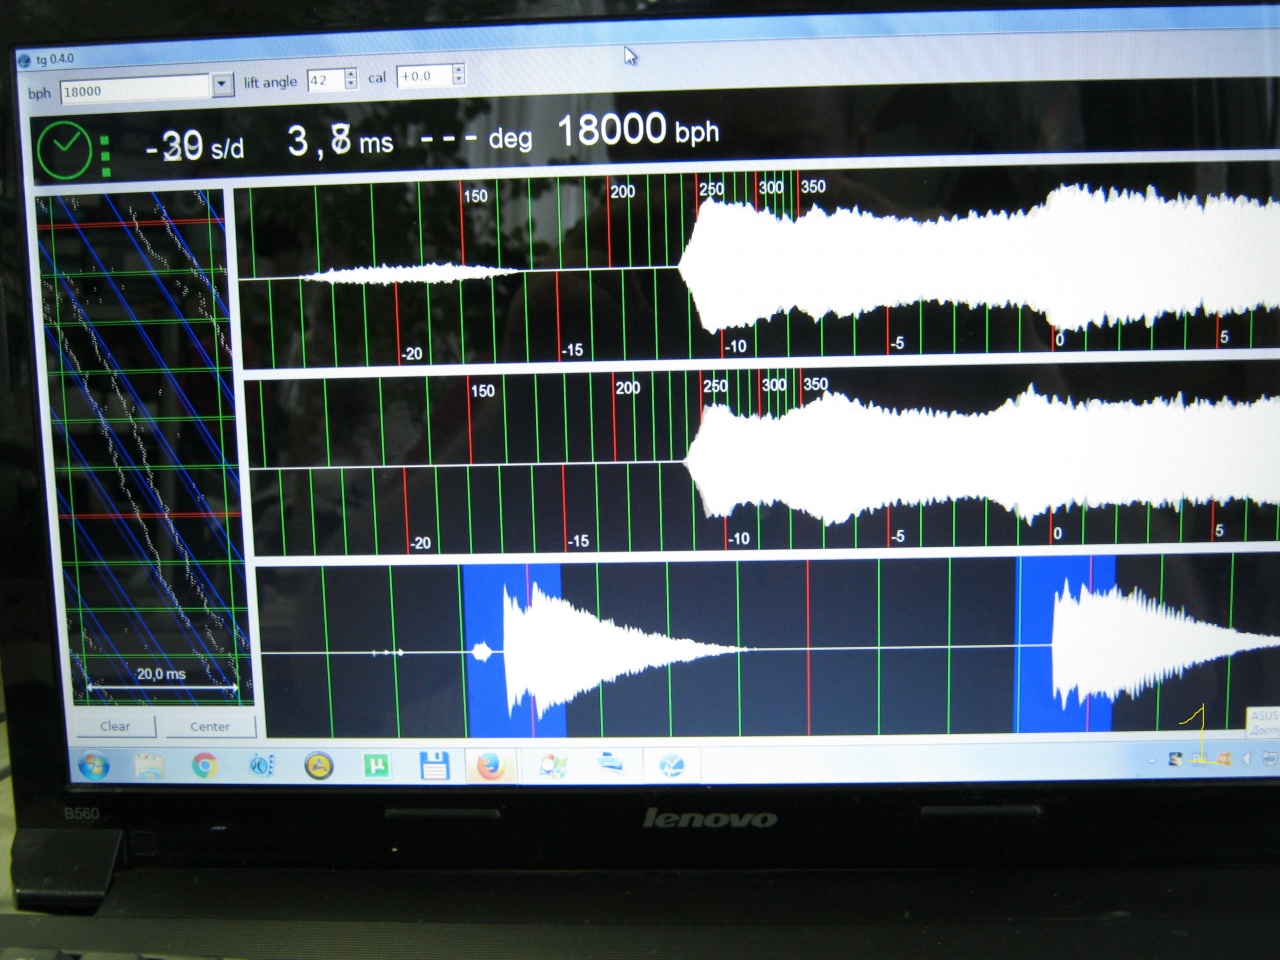Click the 20,0 ms scale in paperstrip

point(162,675)
